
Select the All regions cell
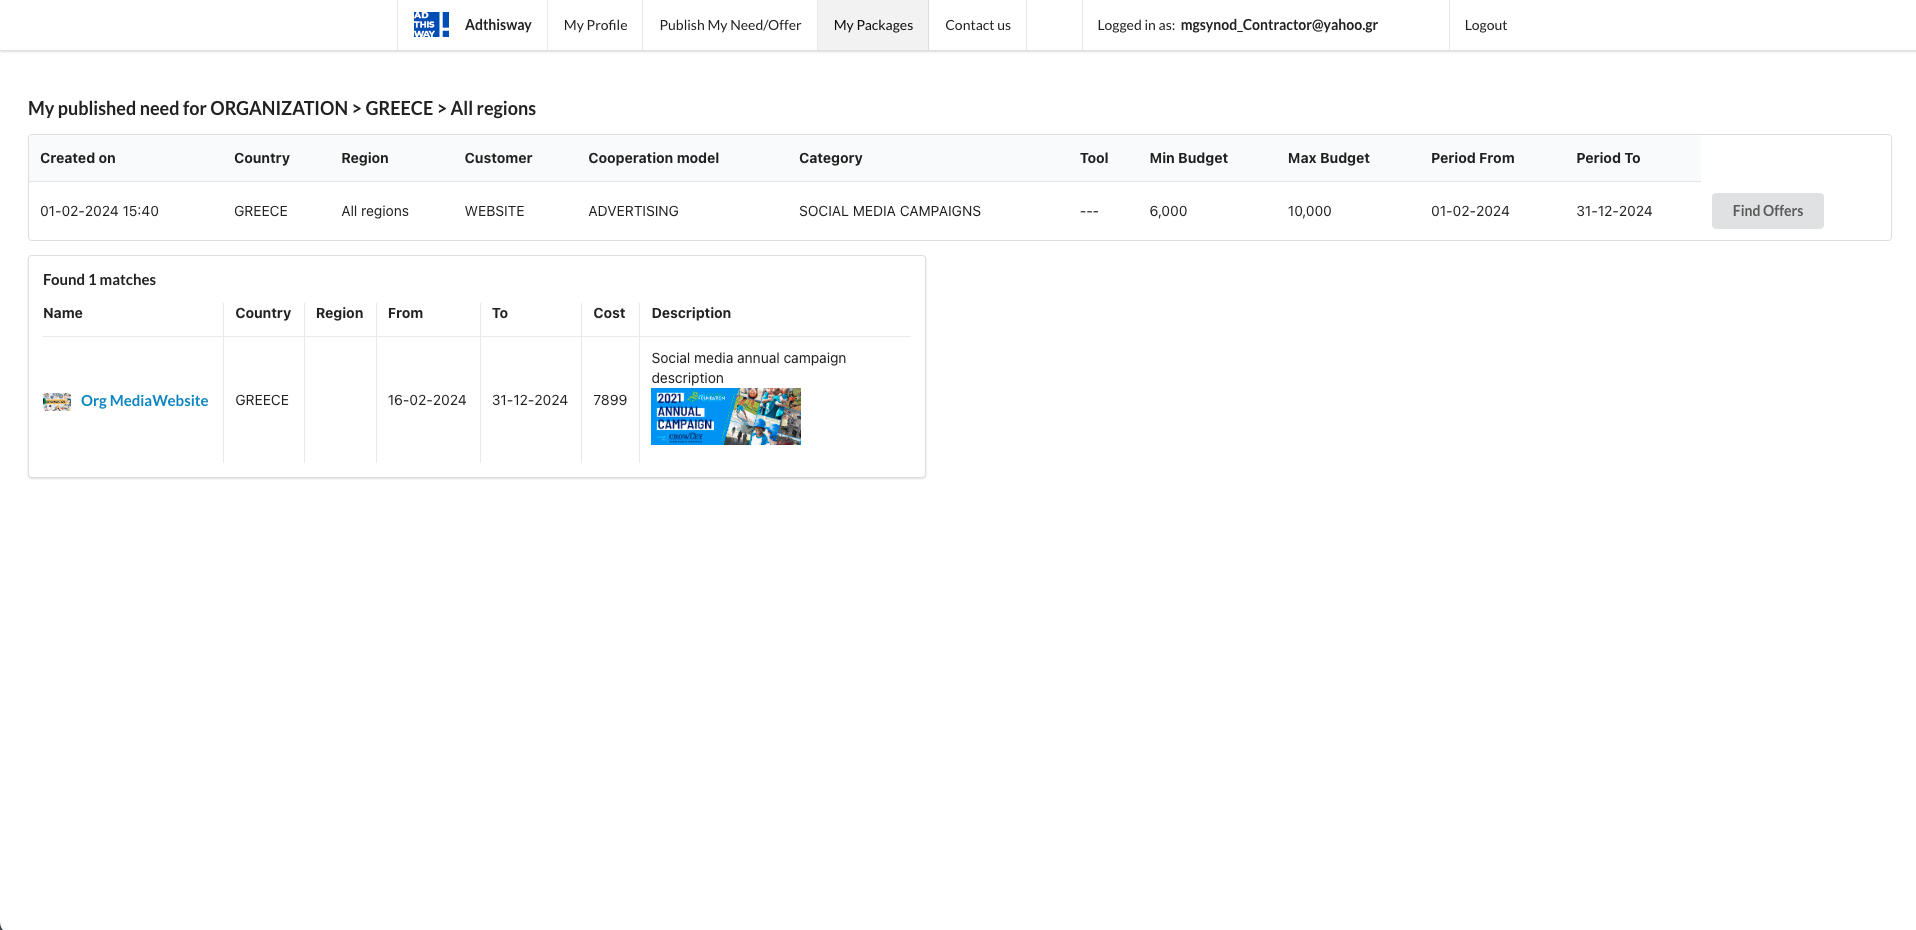tap(375, 211)
